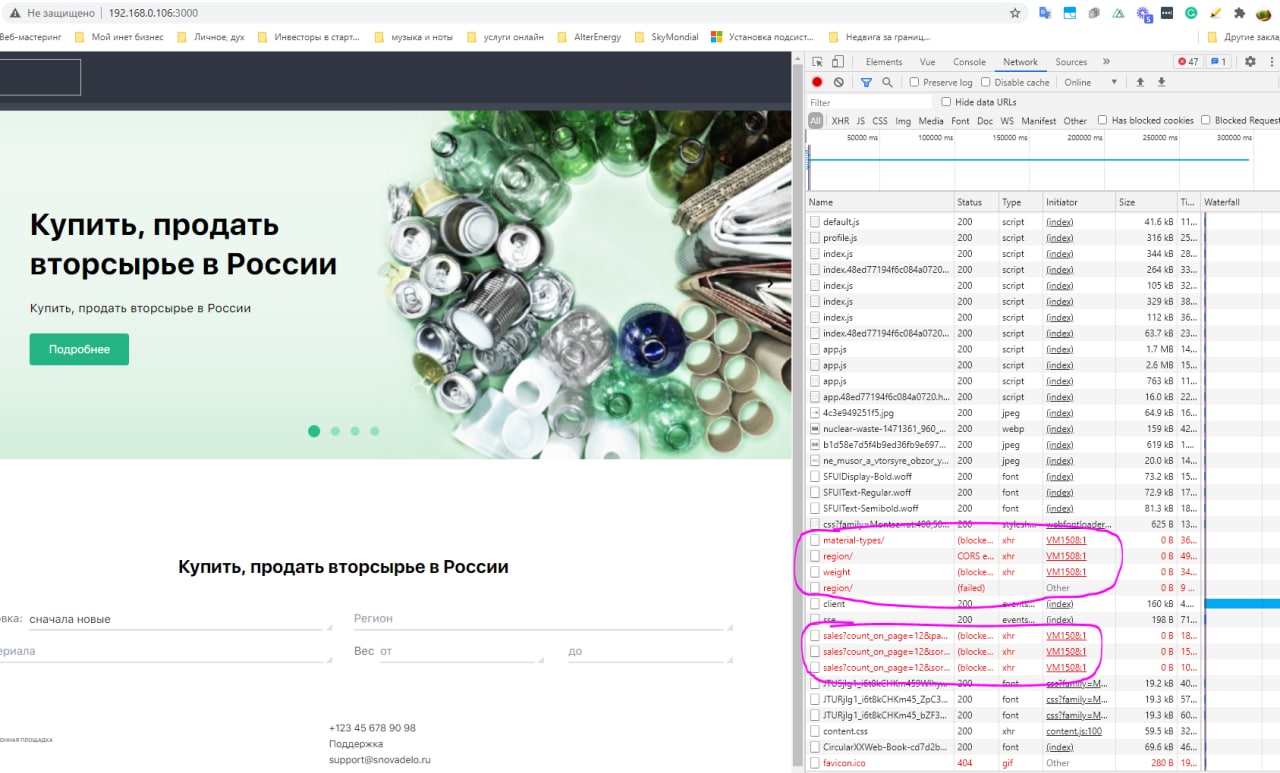Screen dimensions: 1280x773
Task: Select the fourth carousel slide dot
Action: point(375,431)
